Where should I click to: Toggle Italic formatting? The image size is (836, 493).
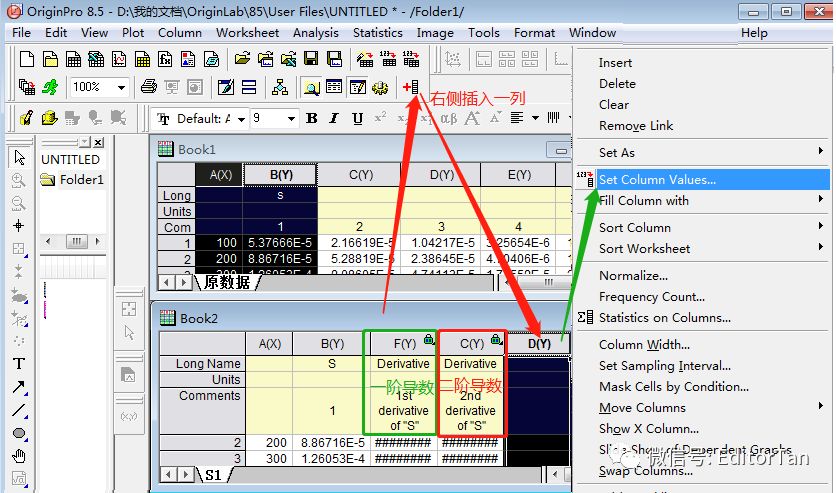[334, 118]
